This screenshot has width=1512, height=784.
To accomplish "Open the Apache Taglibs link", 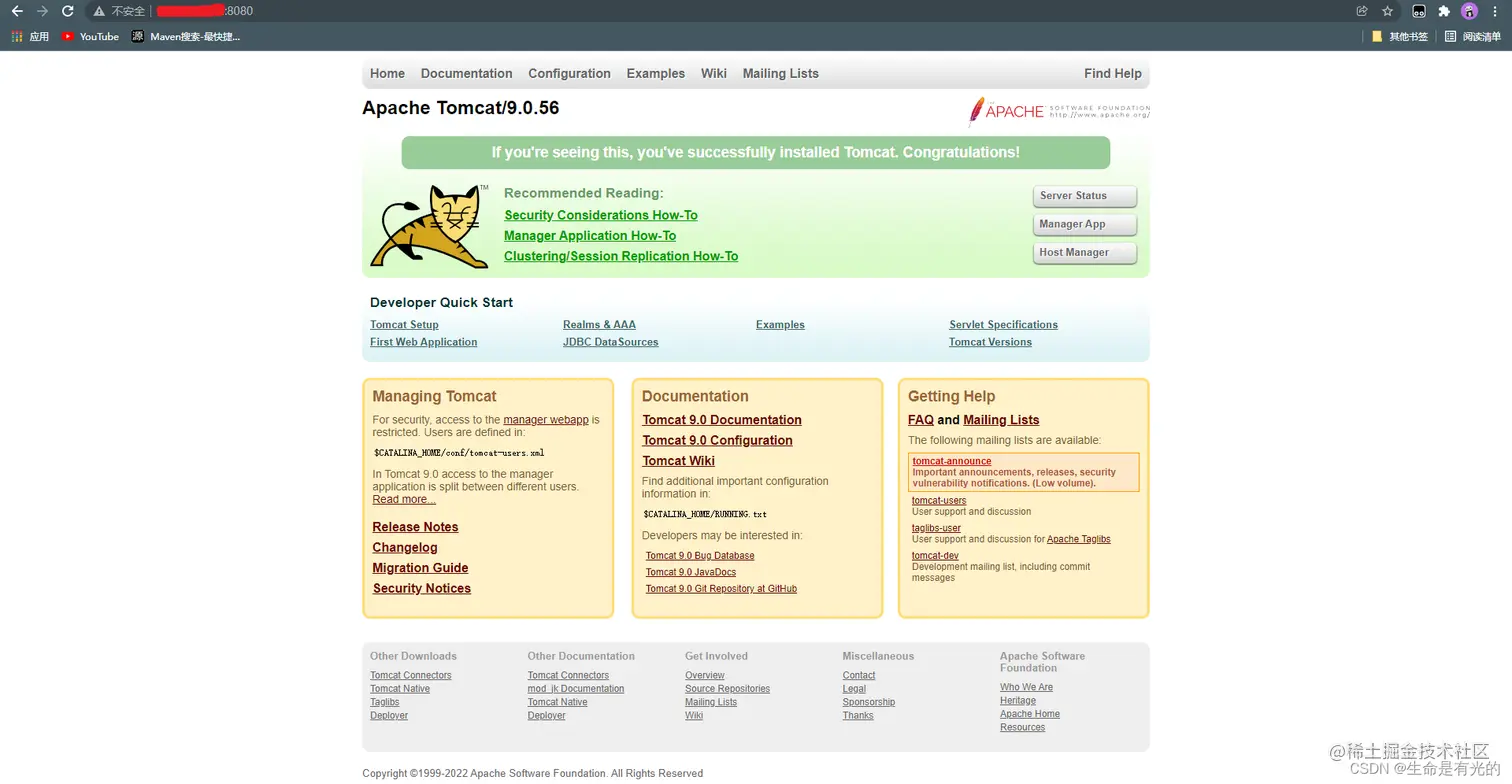I will 1079,539.
